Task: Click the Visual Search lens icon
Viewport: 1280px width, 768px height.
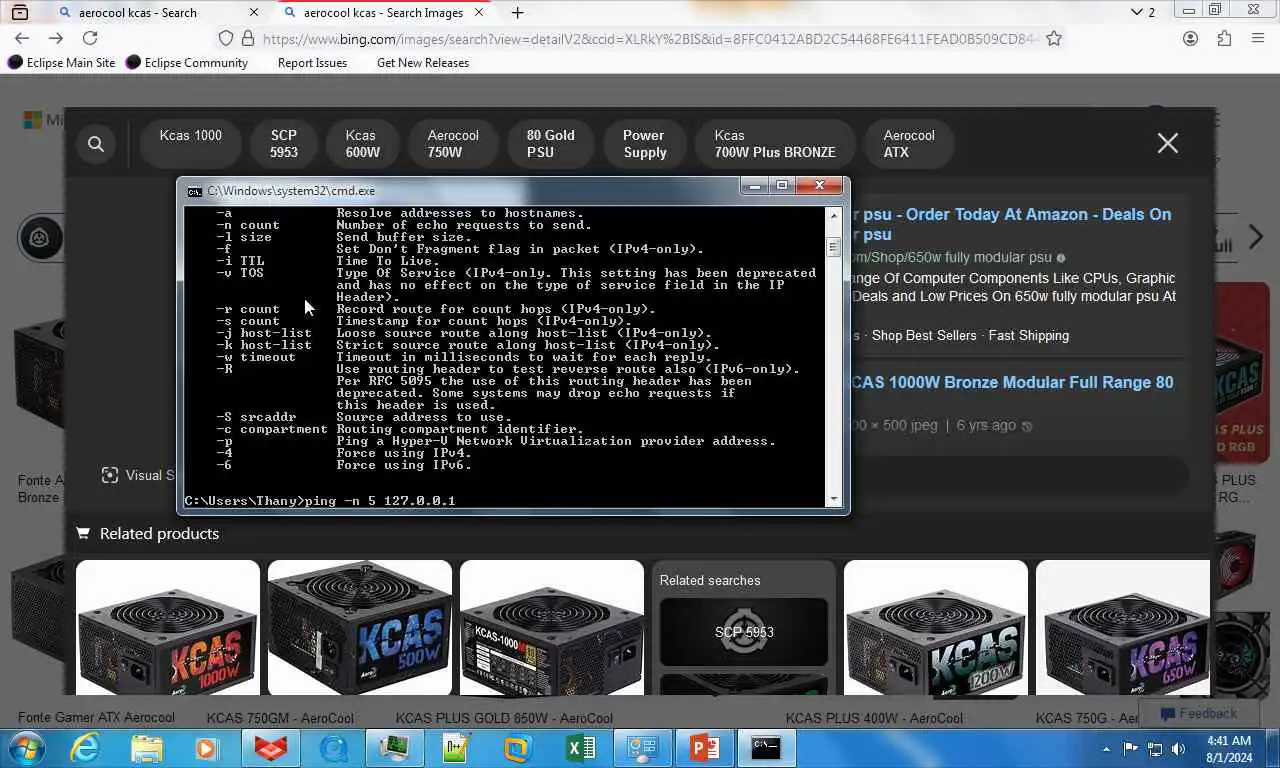Action: click(110, 475)
